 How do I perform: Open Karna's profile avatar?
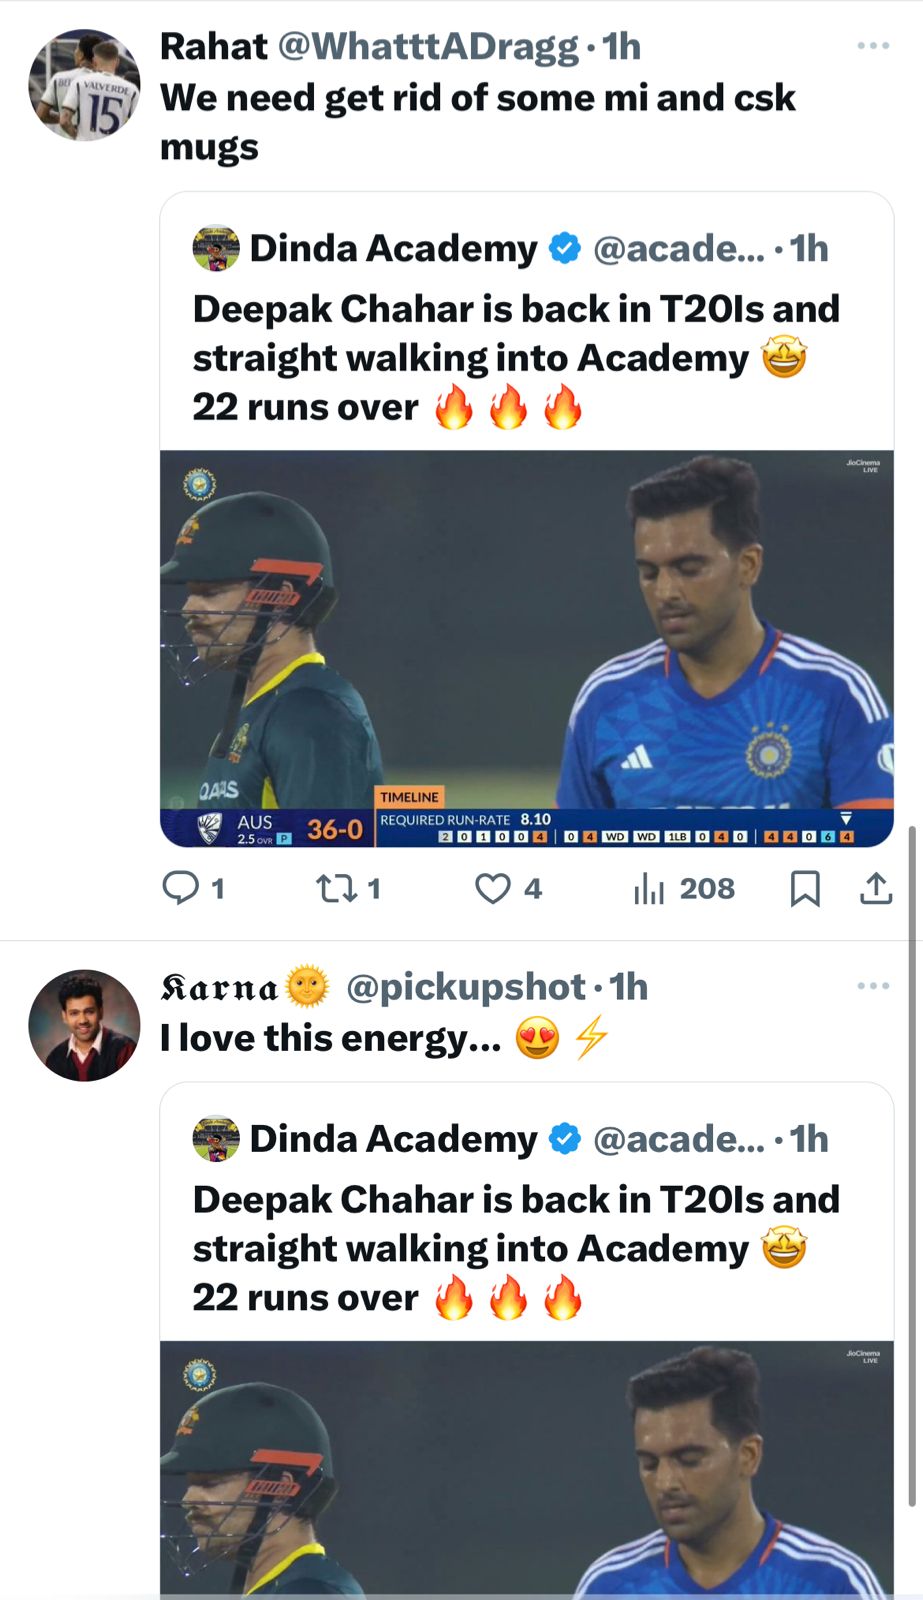tap(84, 1025)
